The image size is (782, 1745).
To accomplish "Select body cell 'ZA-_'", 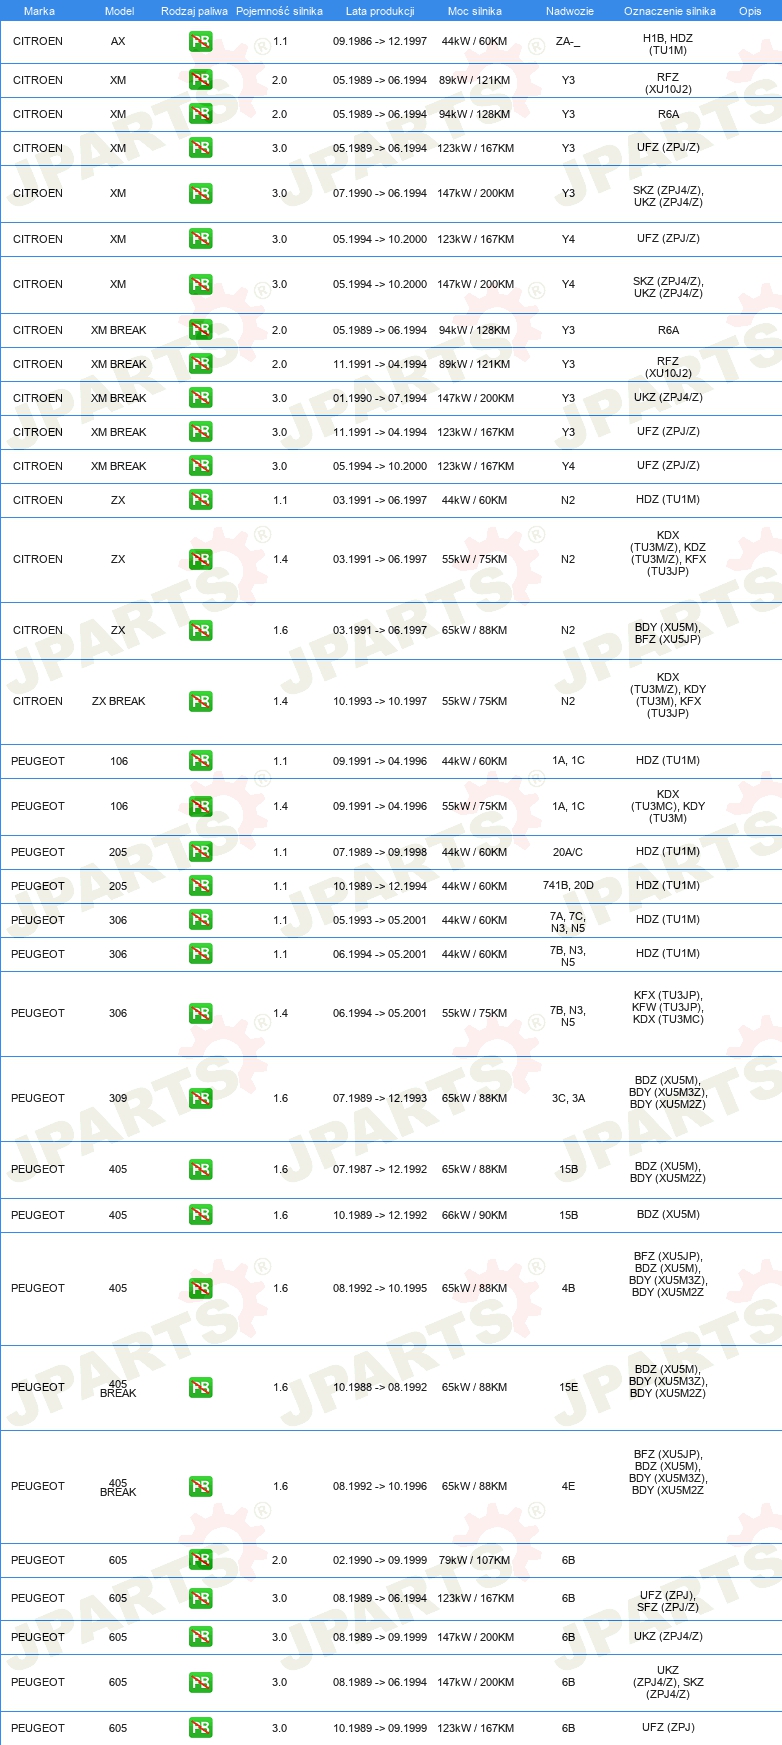I will point(568,42).
